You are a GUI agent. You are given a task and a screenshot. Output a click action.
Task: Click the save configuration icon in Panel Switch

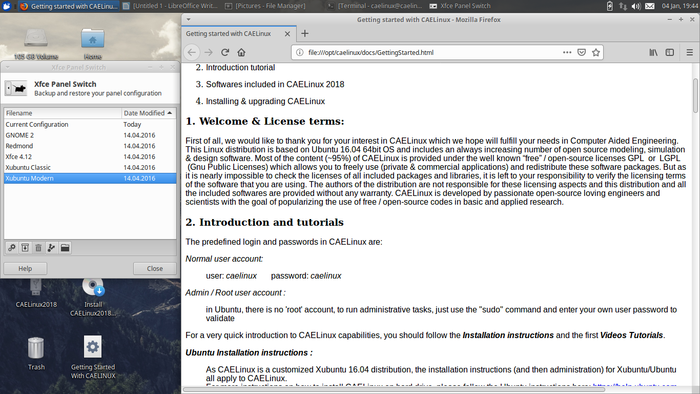[25, 248]
